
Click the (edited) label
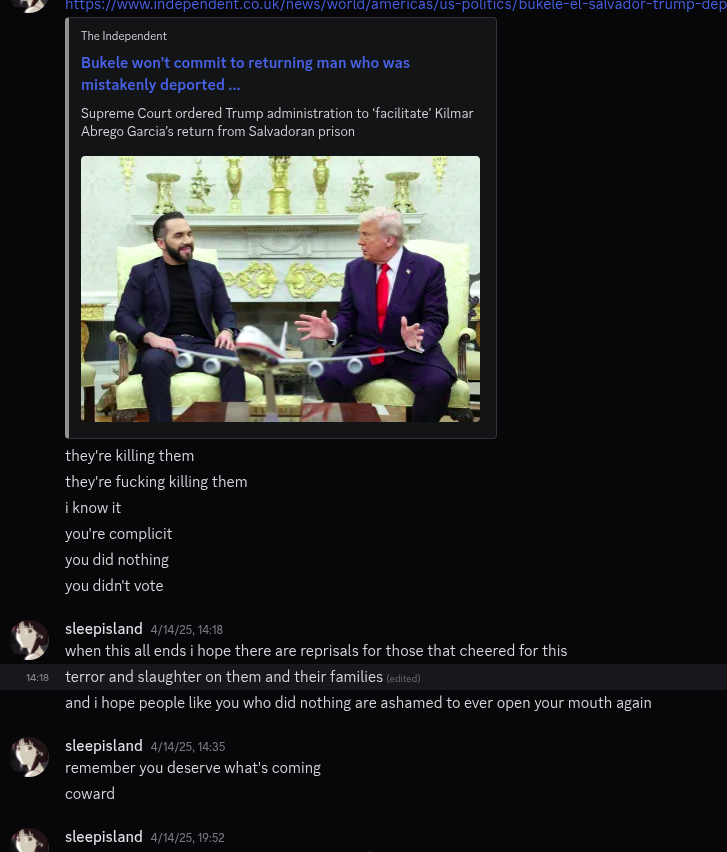point(403,679)
